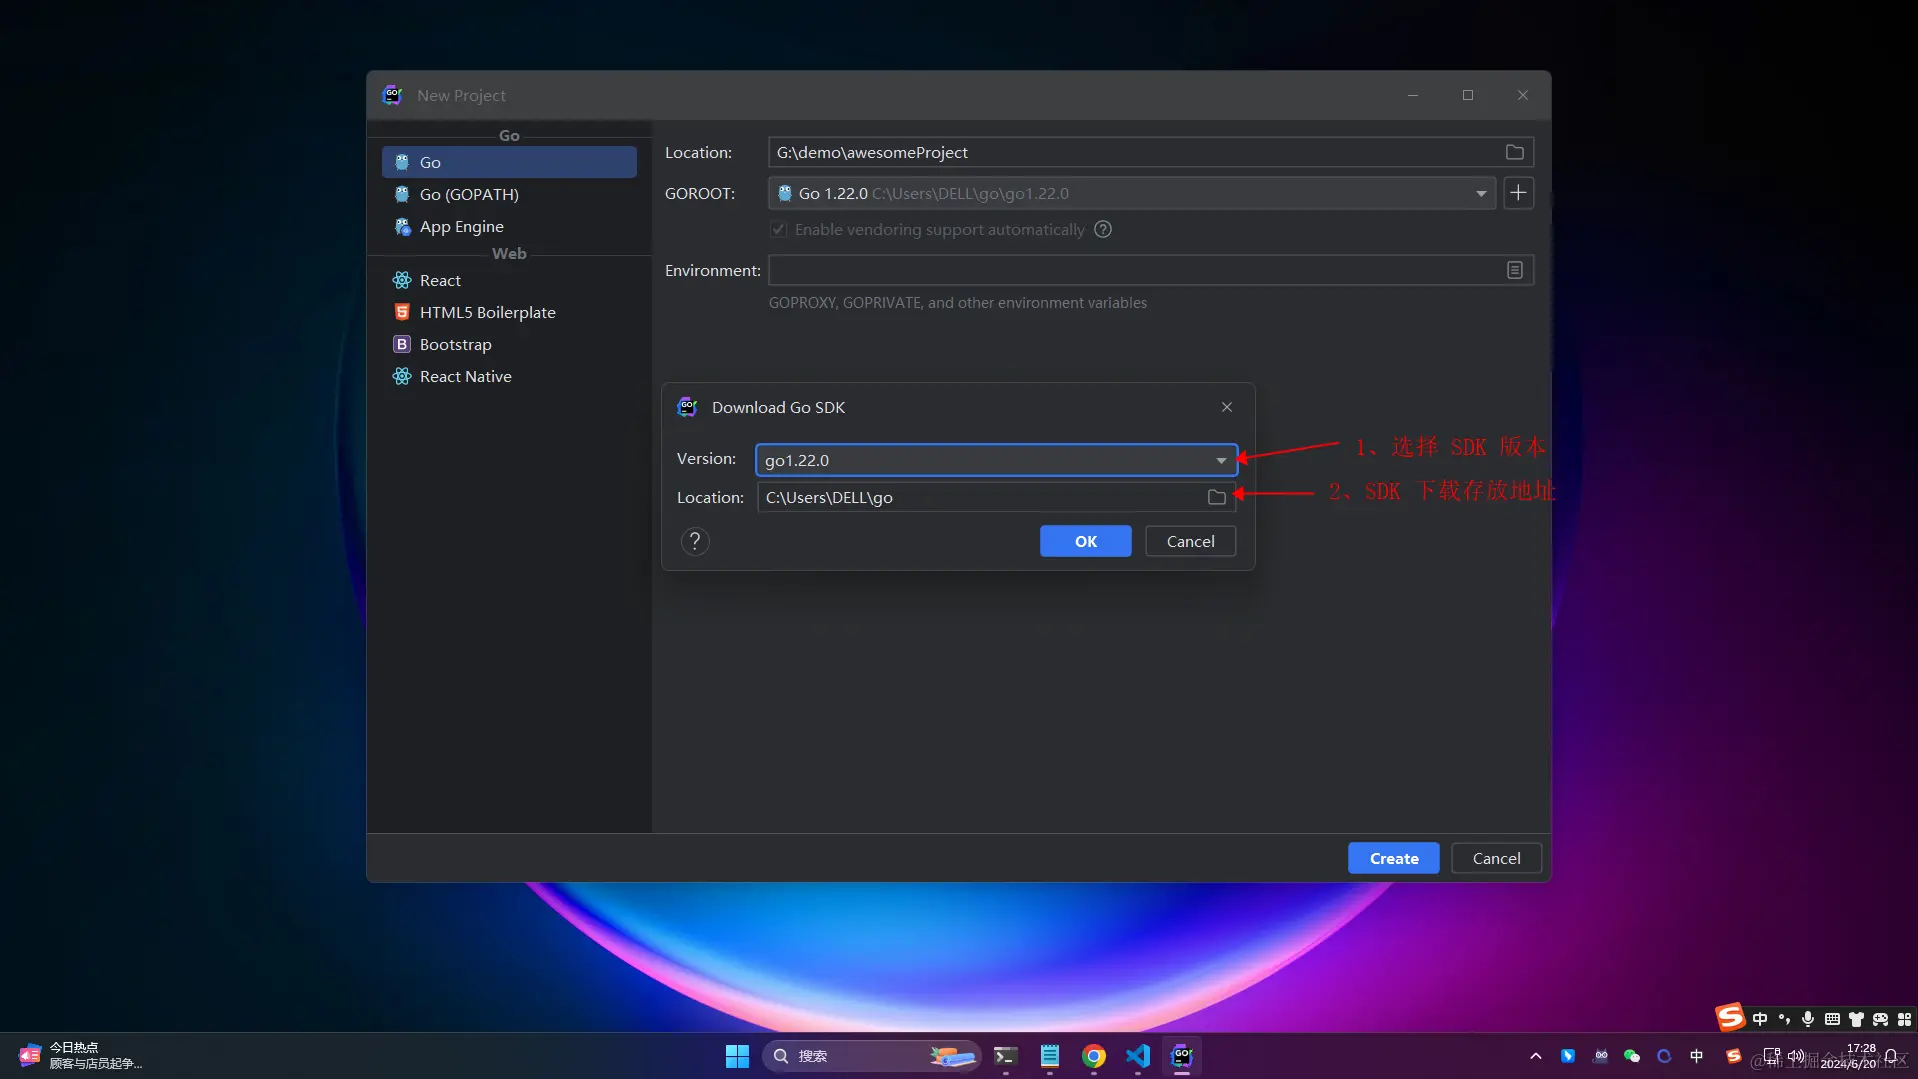1918x1079 pixels.
Task: Open the Windows Start menu
Action: pyautogui.click(x=737, y=1056)
